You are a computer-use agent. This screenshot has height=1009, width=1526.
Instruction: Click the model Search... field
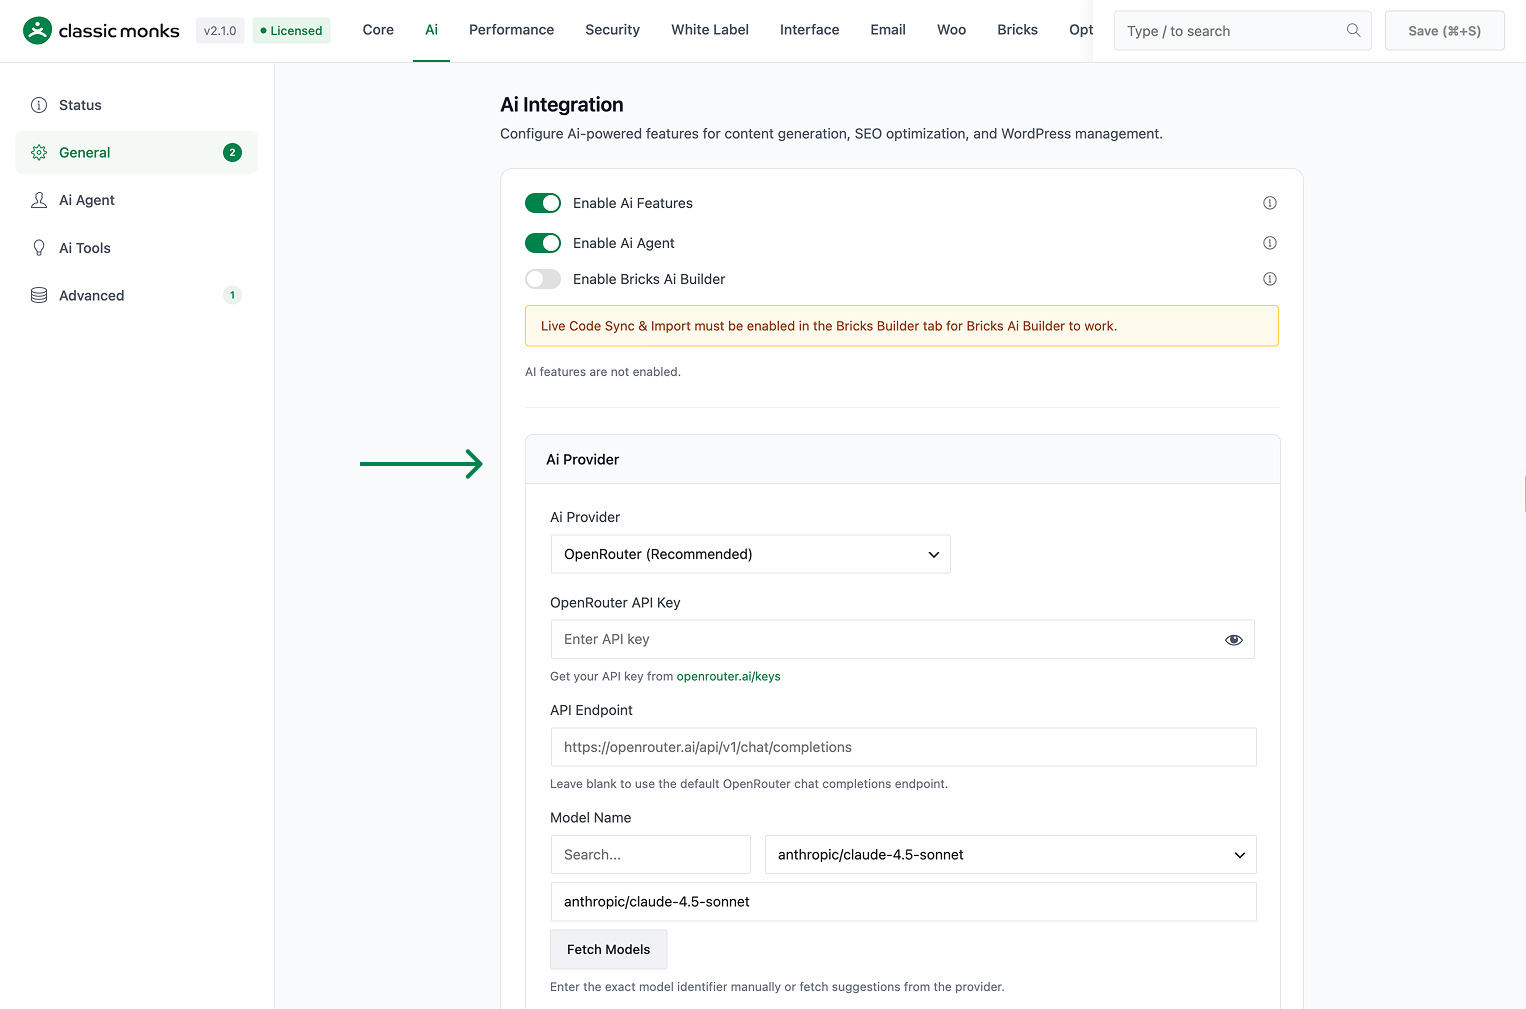pyautogui.click(x=650, y=855)
